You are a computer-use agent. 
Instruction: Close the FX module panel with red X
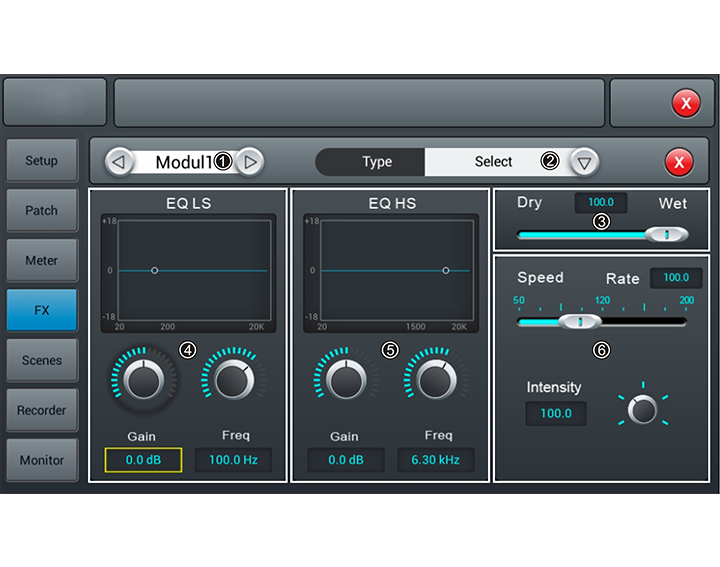coord(678,162)
